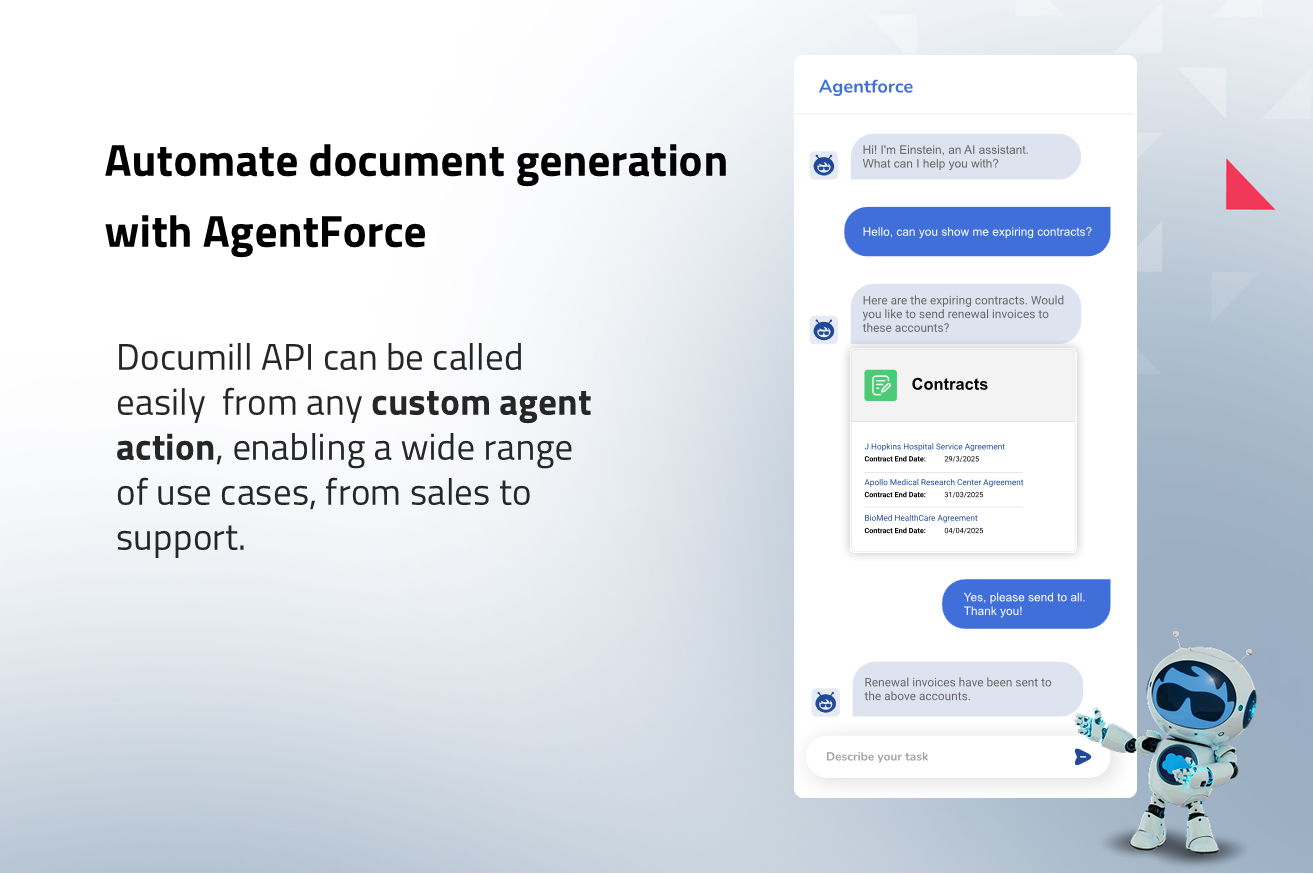Click the contract end date 29/3/2025
The height and width of the screenshot is (875, 1313).
[962, 459]
